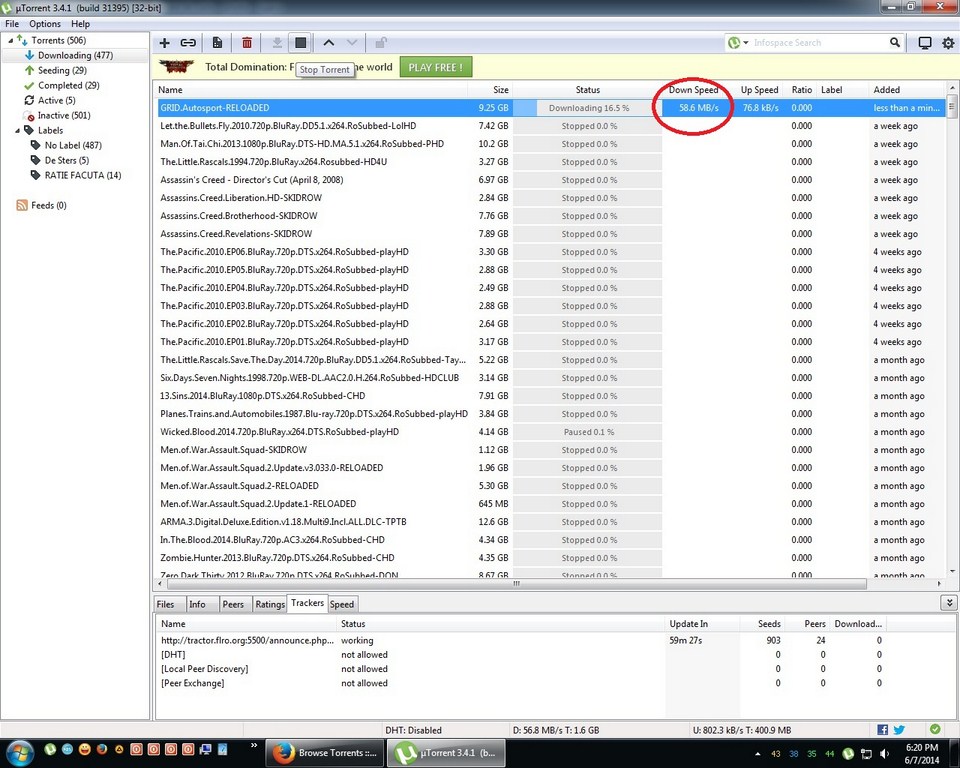Click Add Torrent from URL link icon
The width and height of the screenshot is (960, 768).
(x=188, y=43)
